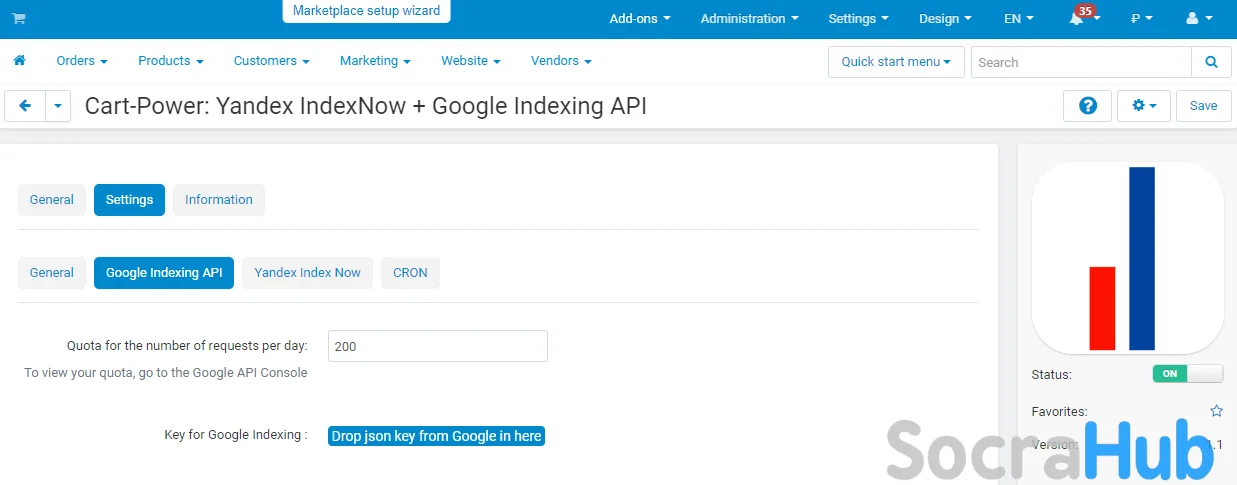Expand the caret next to back arrow
Image resolution: width=1237 pixels, height=485 pixels.
click(58, 106)
